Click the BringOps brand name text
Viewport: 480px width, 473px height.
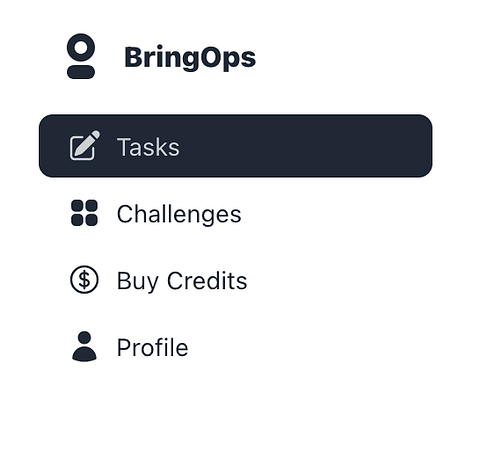tap(190, 58)
